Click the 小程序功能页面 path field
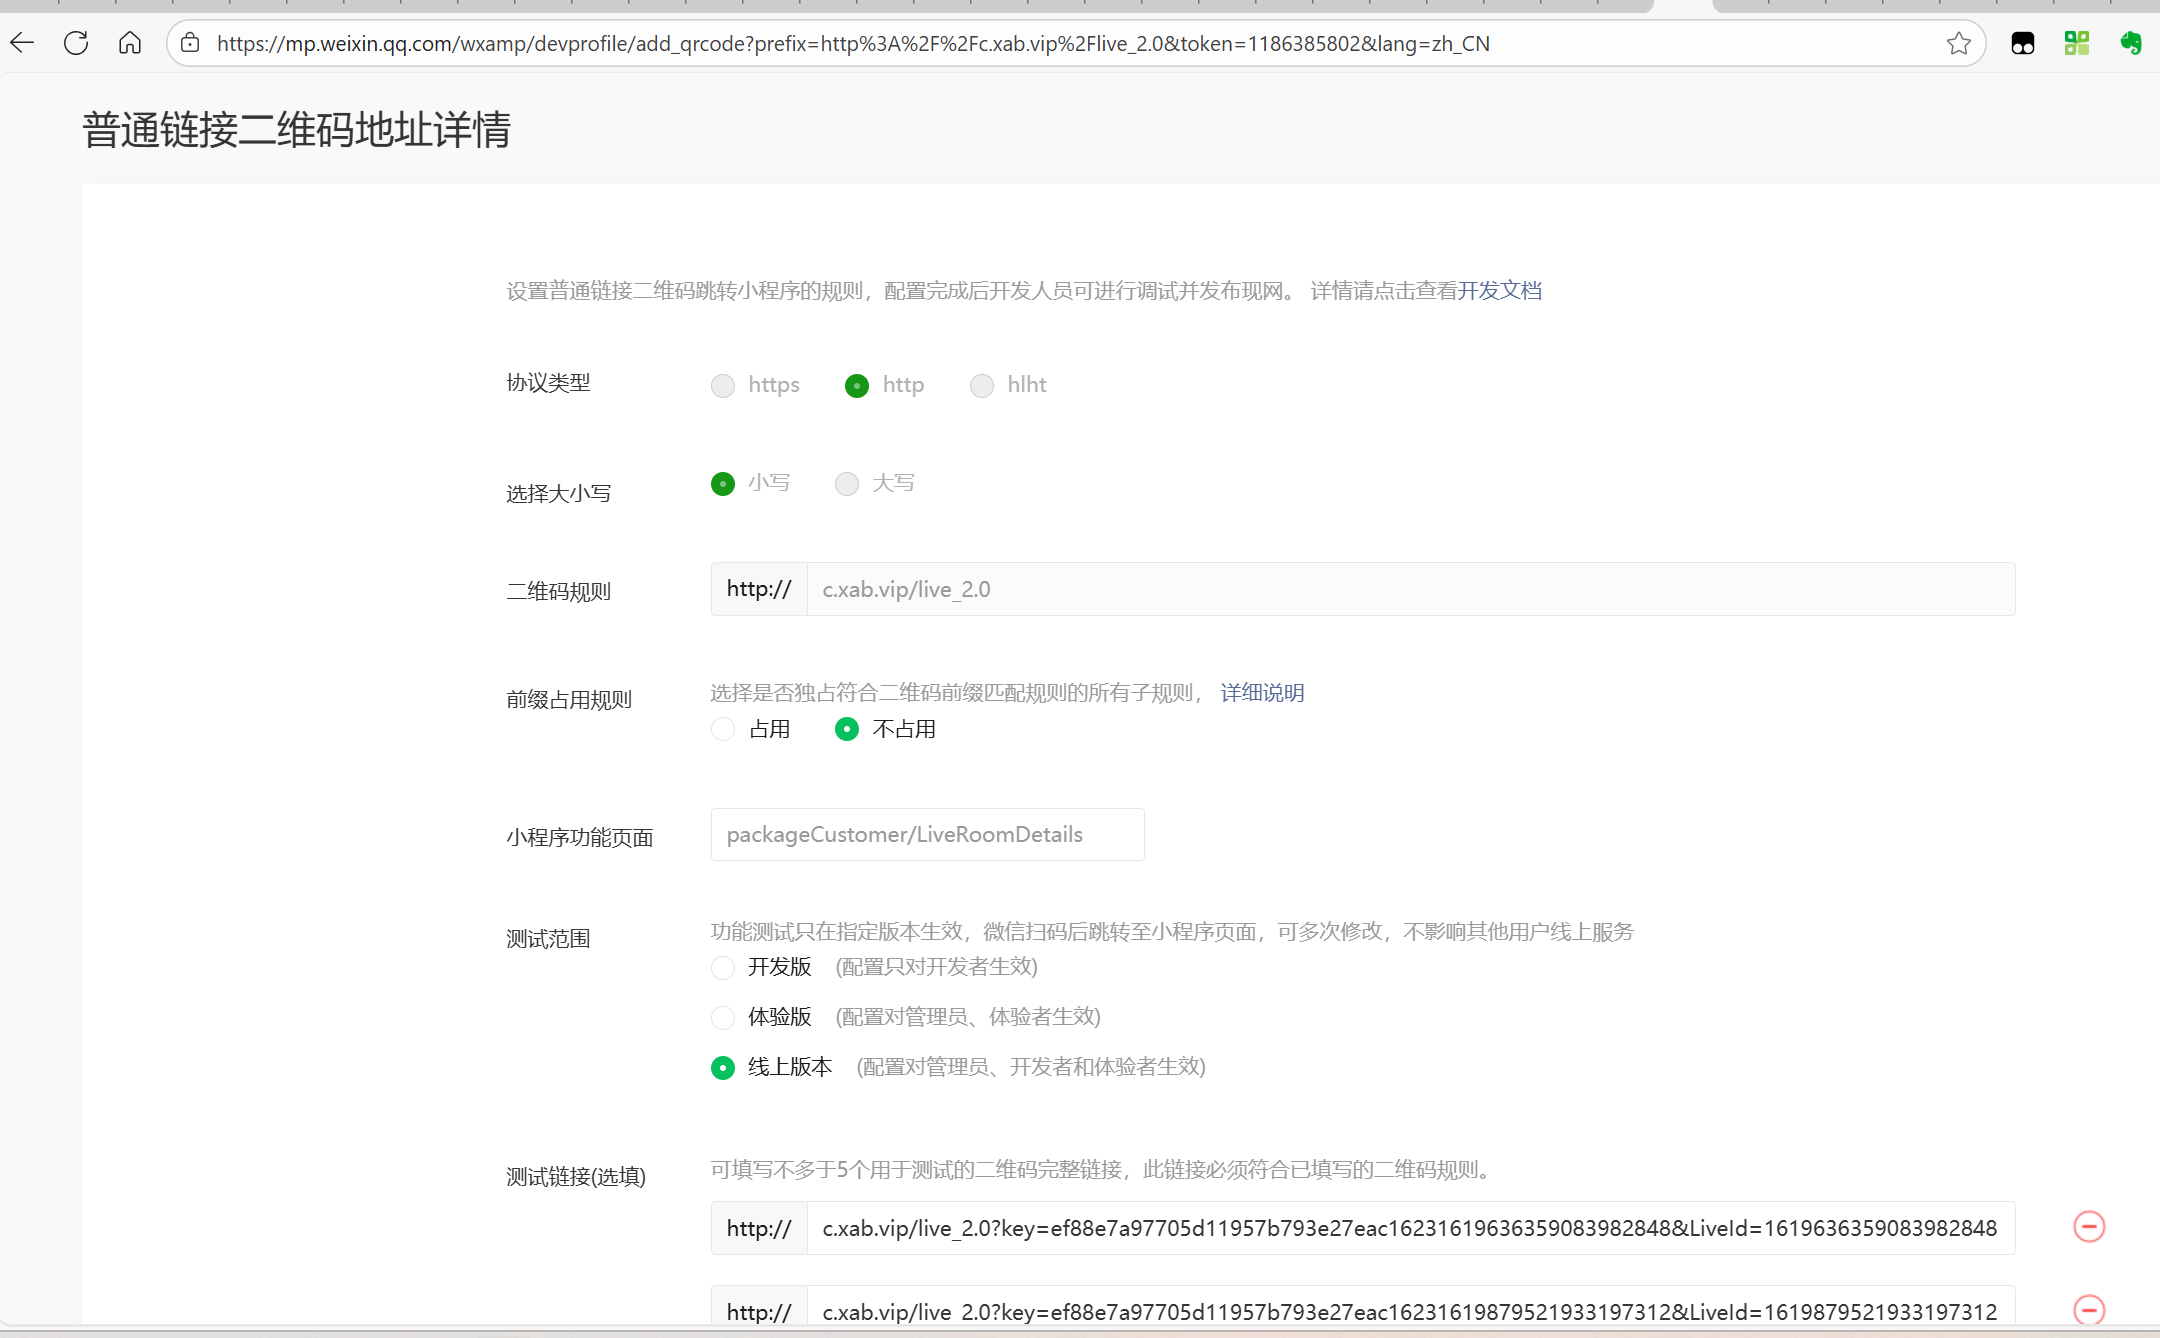Viewport: 2160px width, 1338px height. [926, 835]
